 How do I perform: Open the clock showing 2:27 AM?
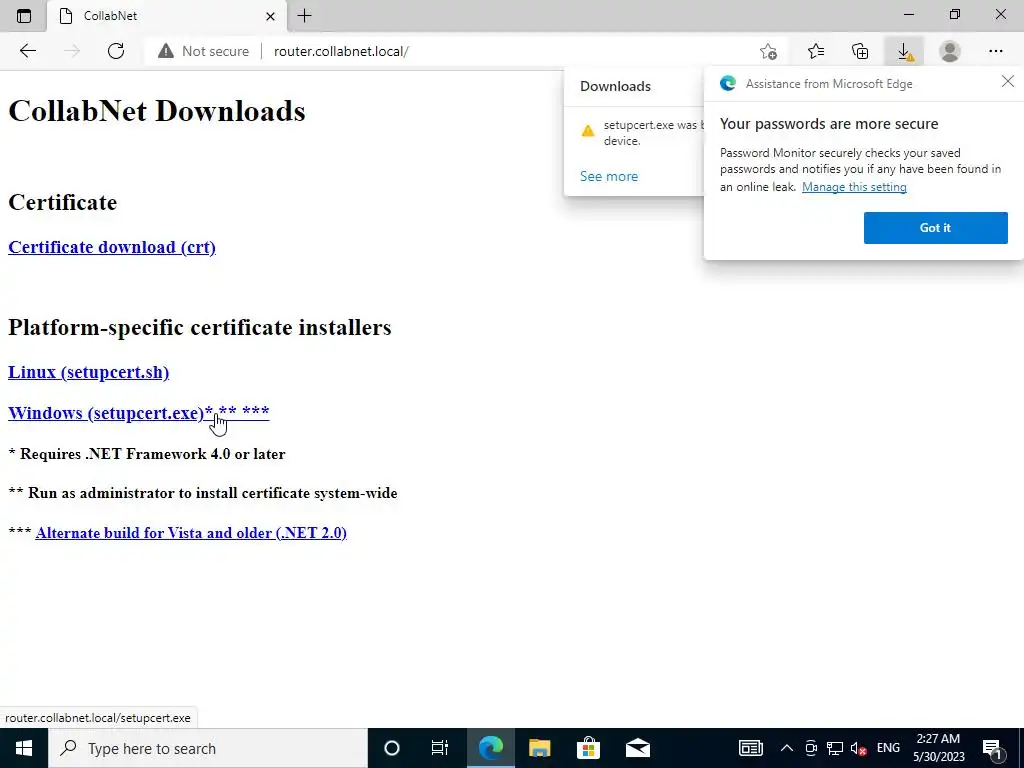938,748
